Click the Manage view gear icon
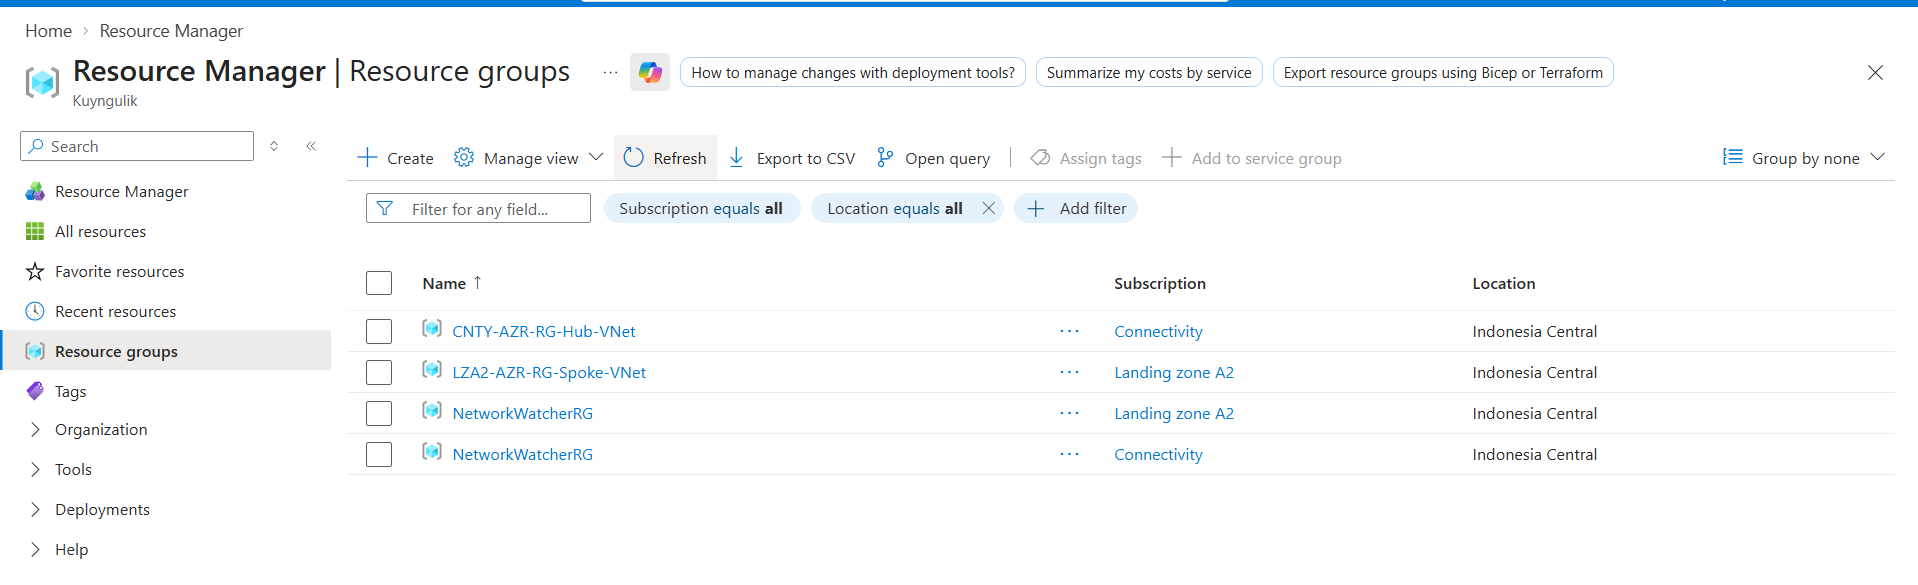 (x=464, y=158)
